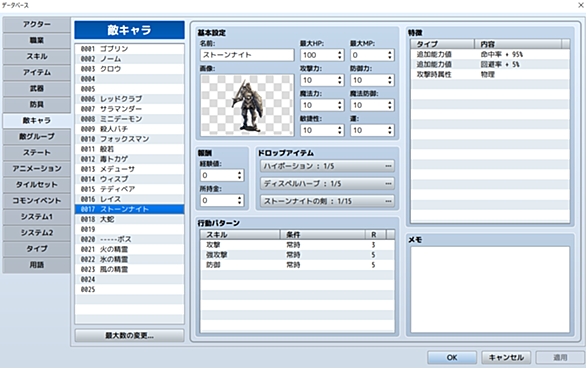
Task: Confirm with the OK button
Action: click(x=452, y=358)
